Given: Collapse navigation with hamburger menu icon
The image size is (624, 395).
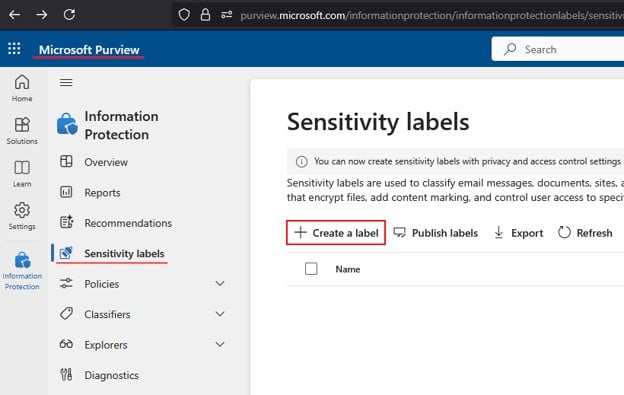Looking at the screenshot, I should (x=66, y=82).
